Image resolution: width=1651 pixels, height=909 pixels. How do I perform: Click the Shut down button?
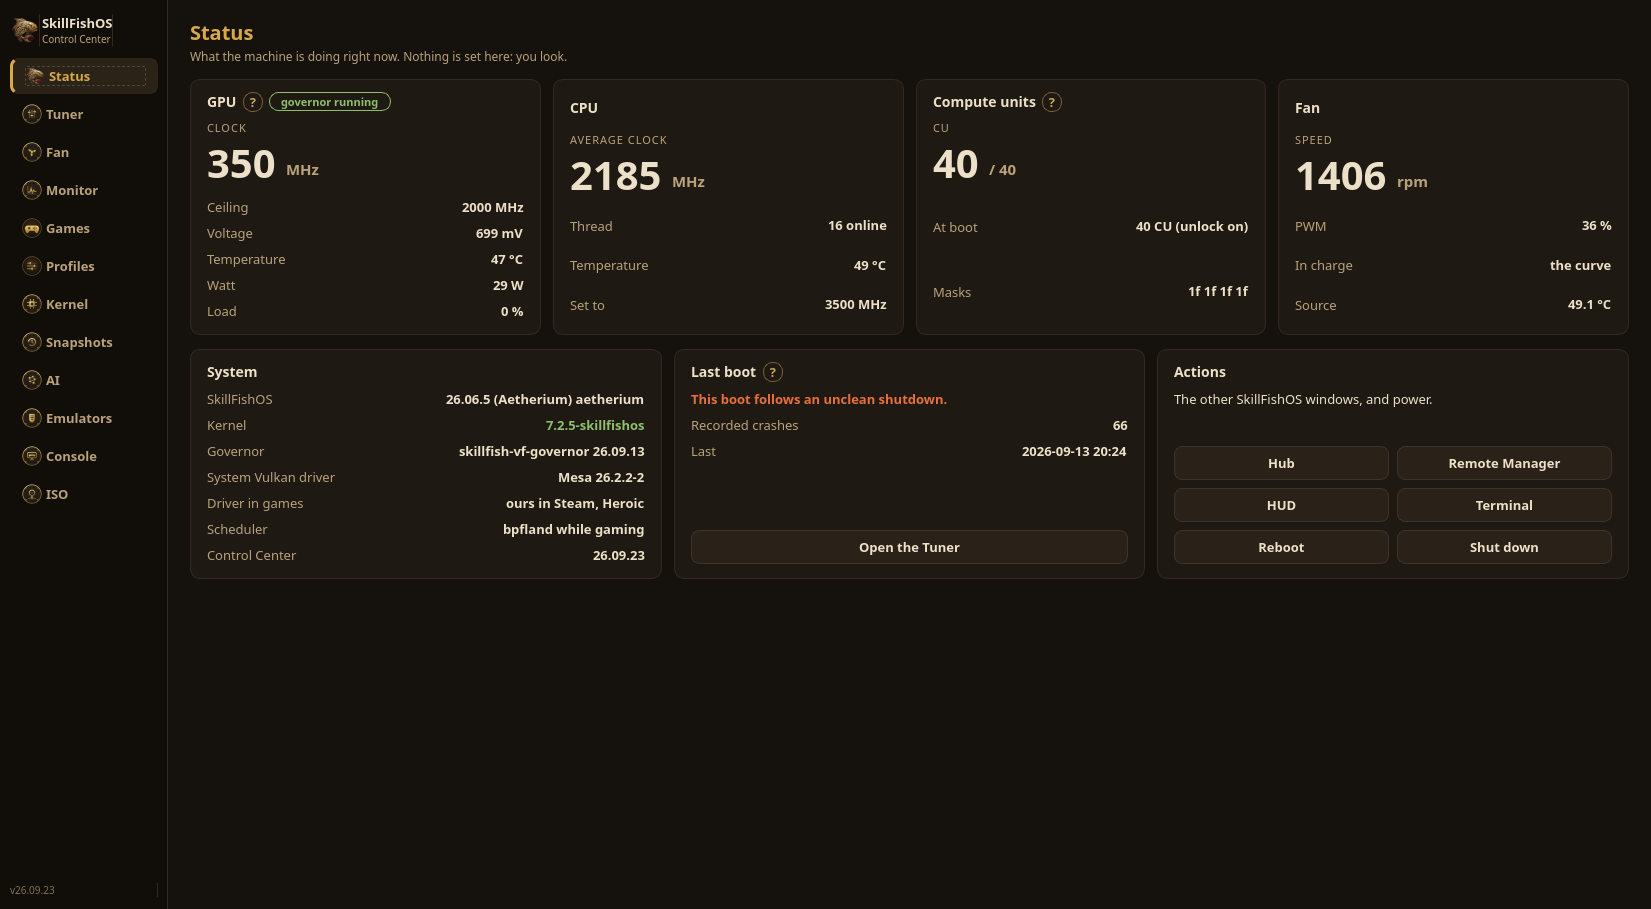(x=1504, y=547)
